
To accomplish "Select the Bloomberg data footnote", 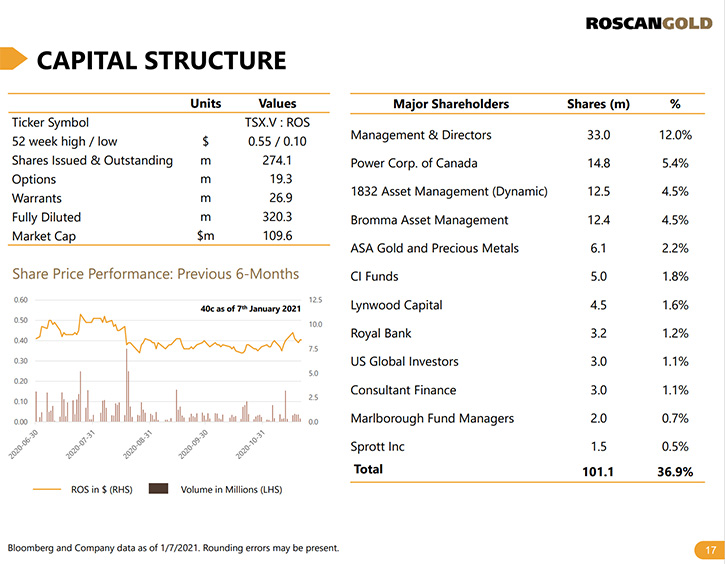I will coord(173,548).
